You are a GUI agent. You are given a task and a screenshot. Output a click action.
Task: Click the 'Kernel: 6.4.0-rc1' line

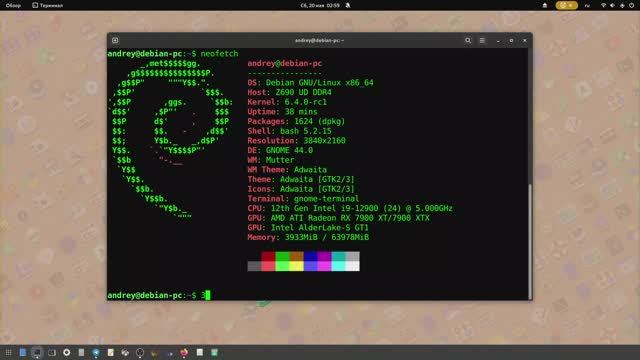(287, 102)
